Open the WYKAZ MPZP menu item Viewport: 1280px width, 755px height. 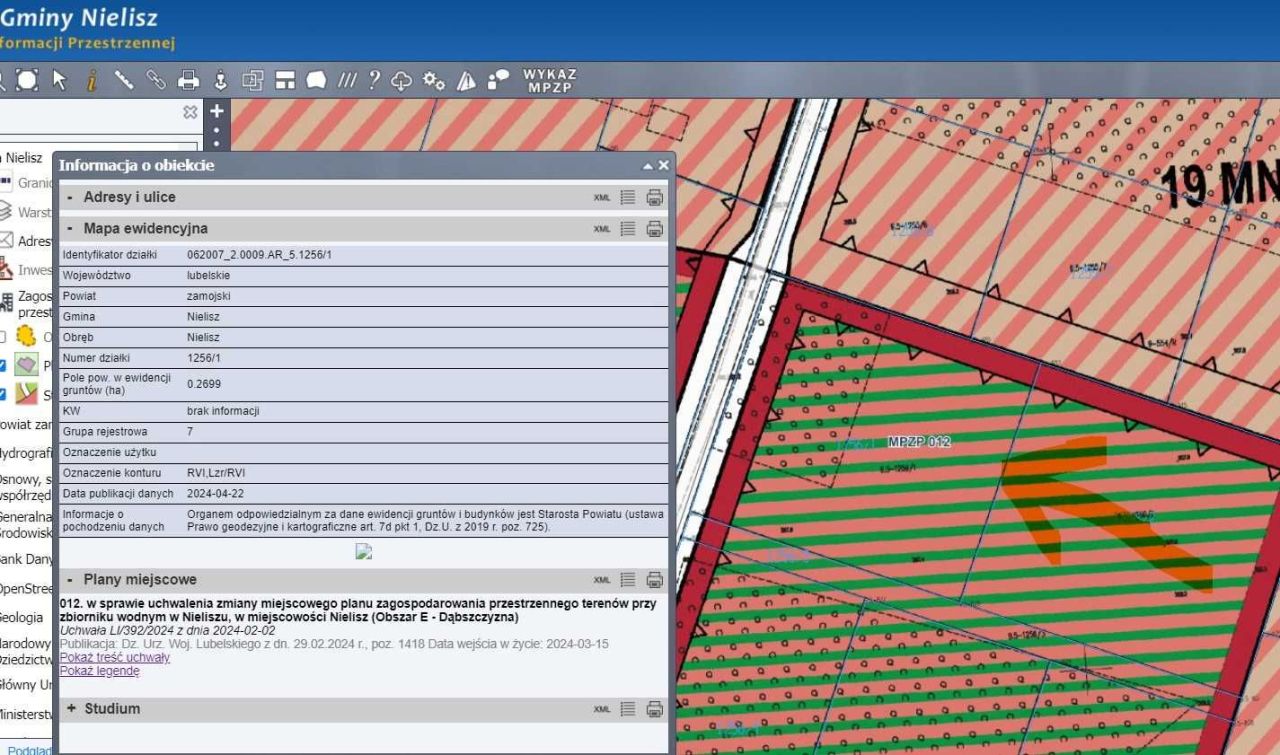pyautogui.click(x=550, y=81)
